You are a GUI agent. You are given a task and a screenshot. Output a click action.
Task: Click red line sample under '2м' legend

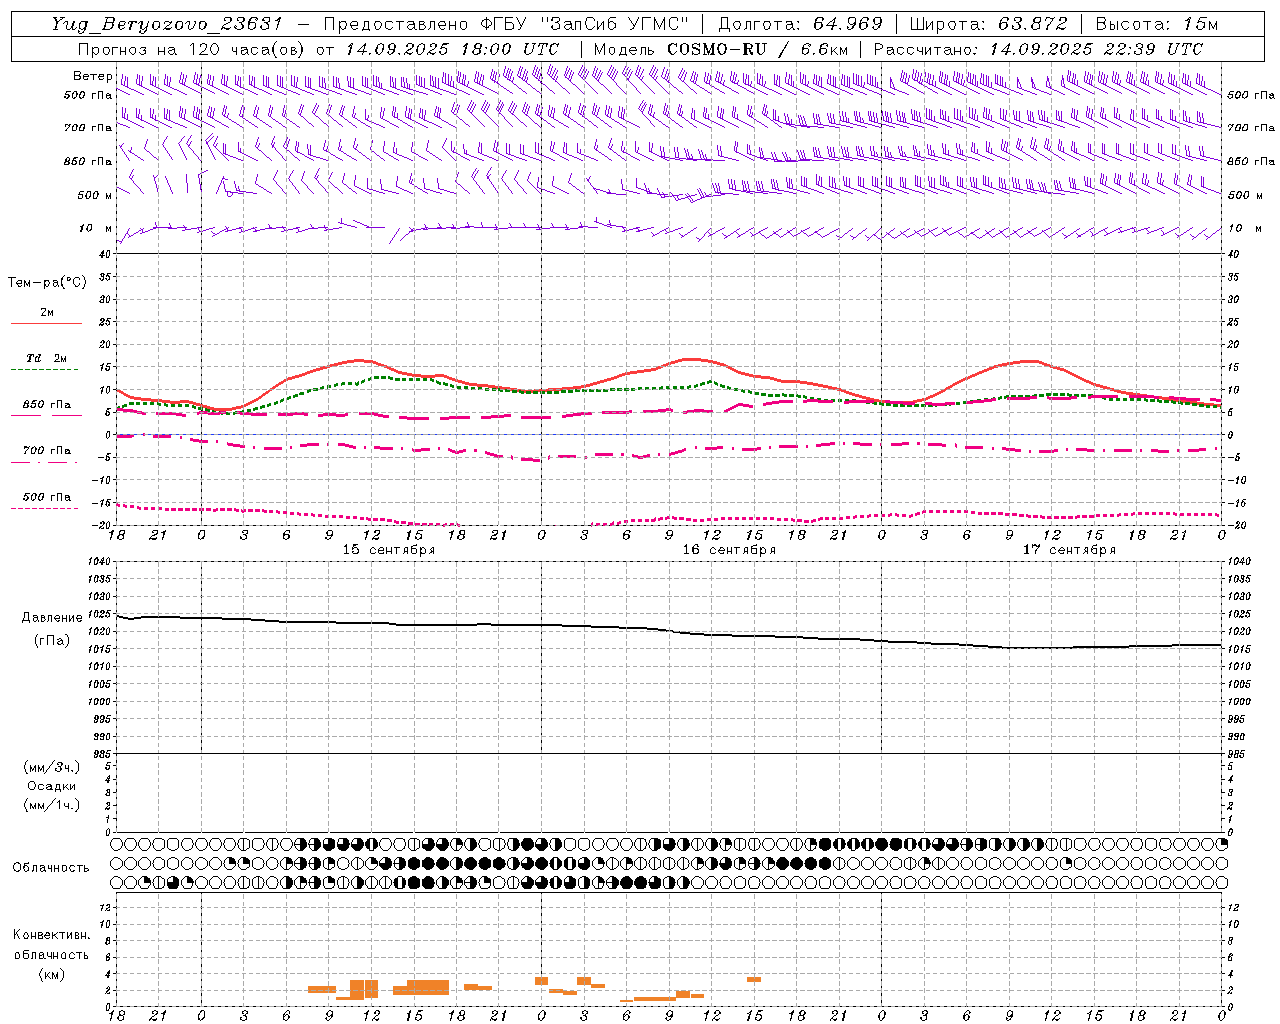46,323
